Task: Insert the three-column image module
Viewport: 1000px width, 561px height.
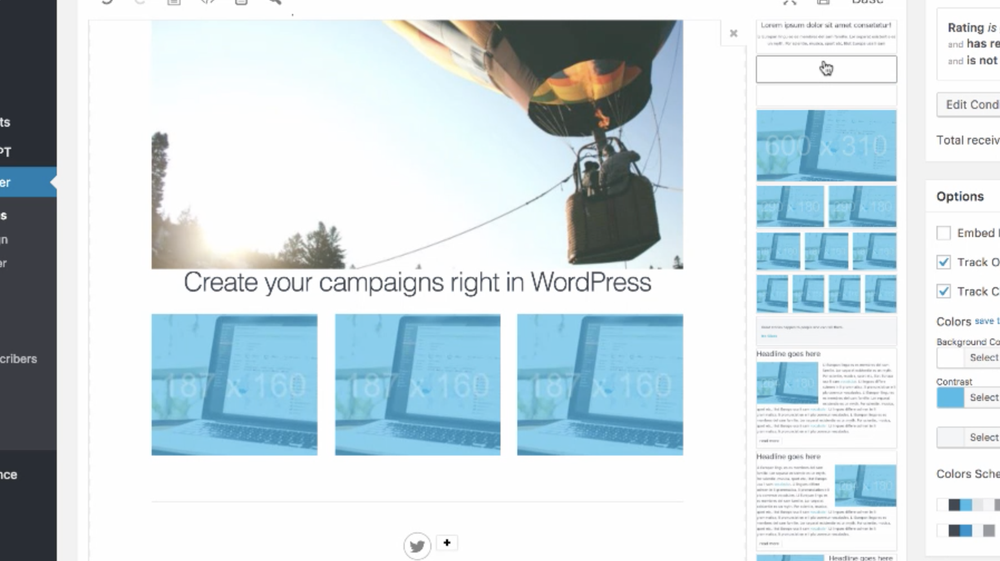Action: [827, 251]
